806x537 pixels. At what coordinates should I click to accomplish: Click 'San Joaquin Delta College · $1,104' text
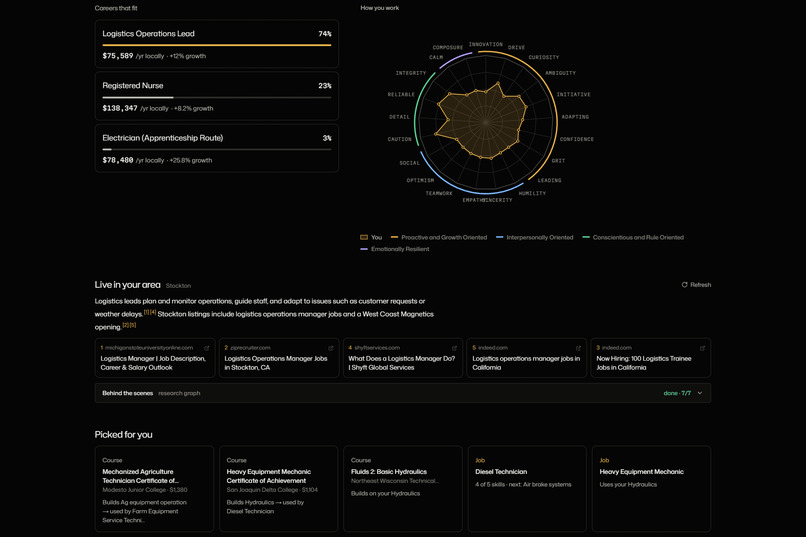click(x=272, y=490)
